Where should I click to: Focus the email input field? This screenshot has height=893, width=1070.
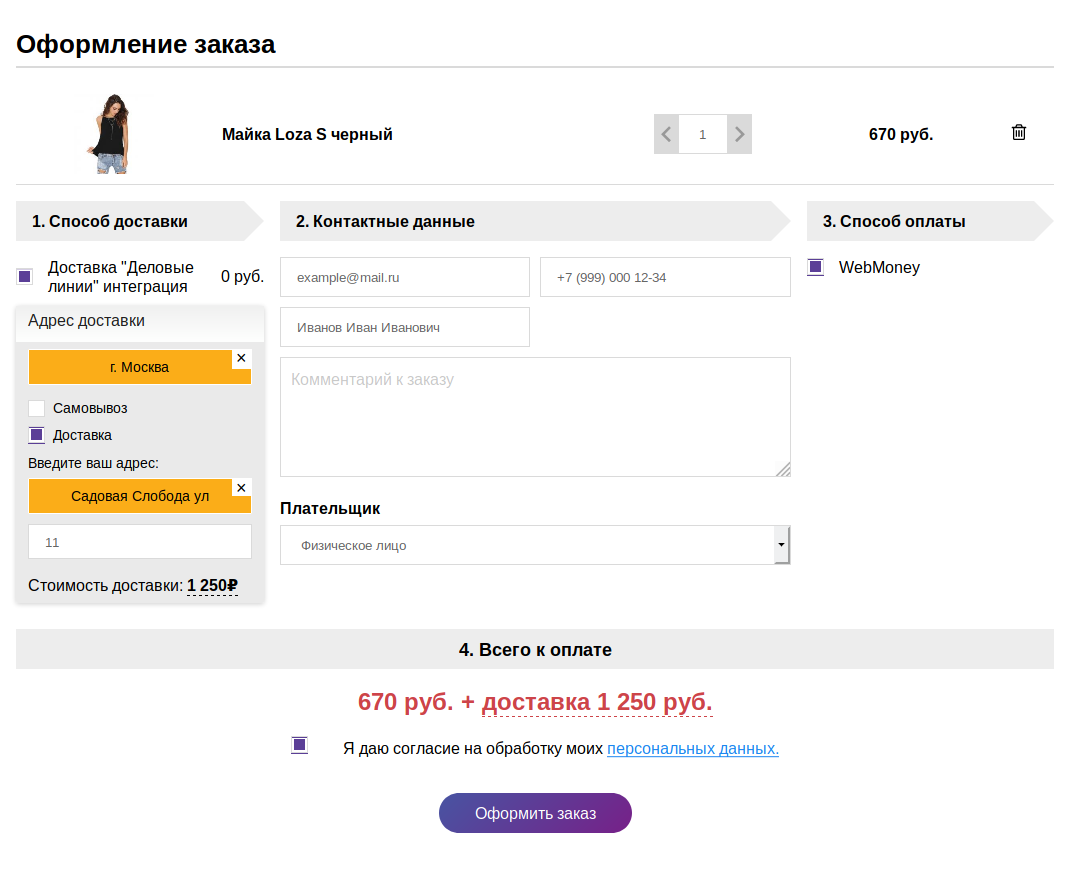point(404,277)
